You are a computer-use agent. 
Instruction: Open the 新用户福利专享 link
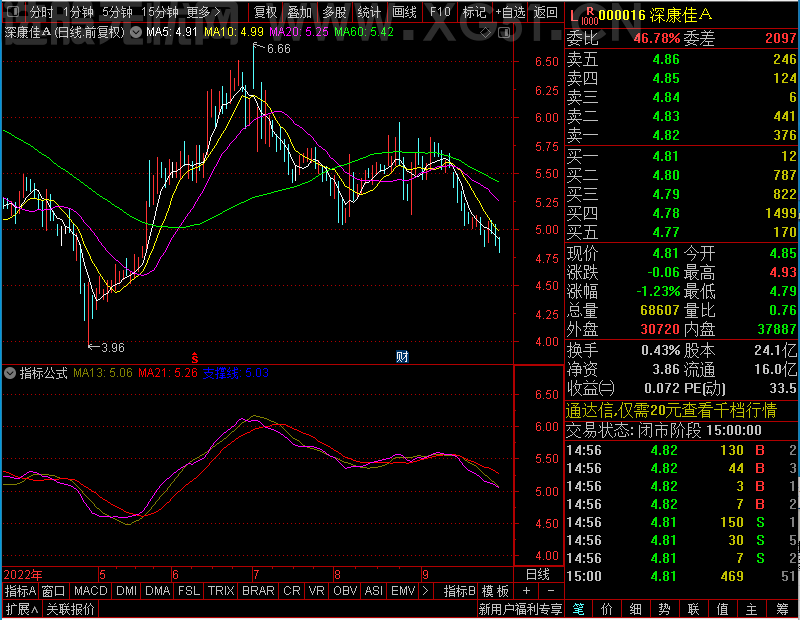click(520, 609)
